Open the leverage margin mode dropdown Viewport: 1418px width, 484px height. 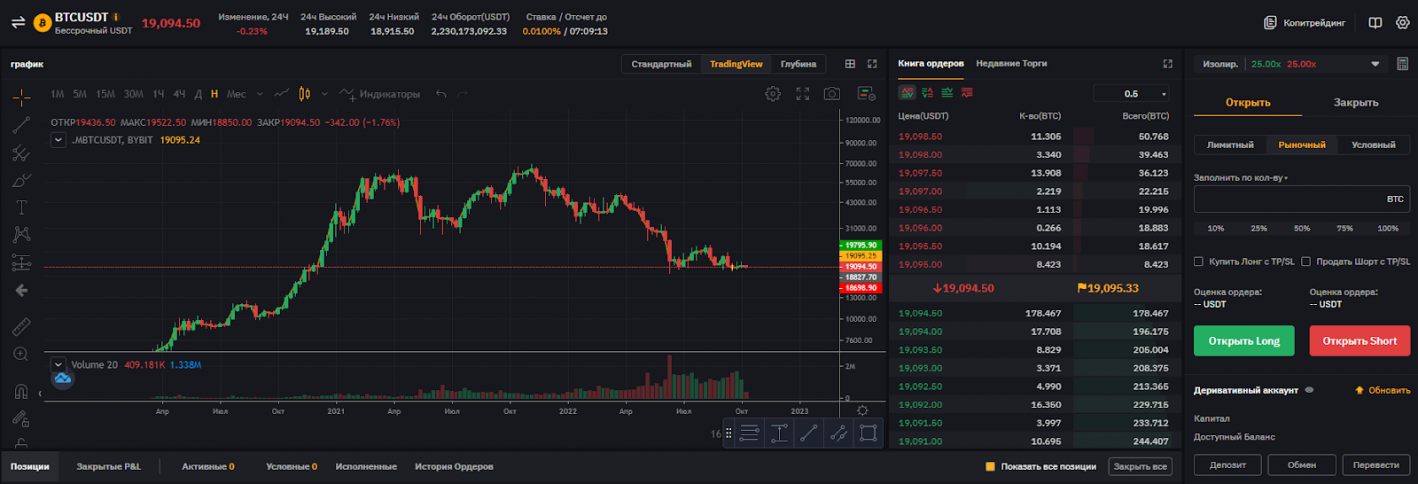(1289, 64)
